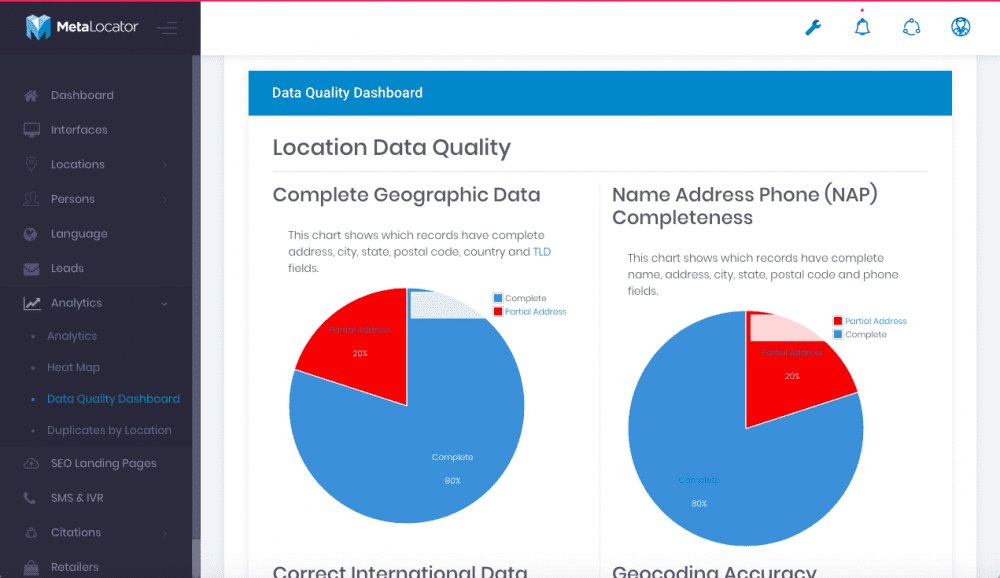Toggle Complete legend in NAP chart
This screenshot has height=578, width=1000.
coord(860,334)
